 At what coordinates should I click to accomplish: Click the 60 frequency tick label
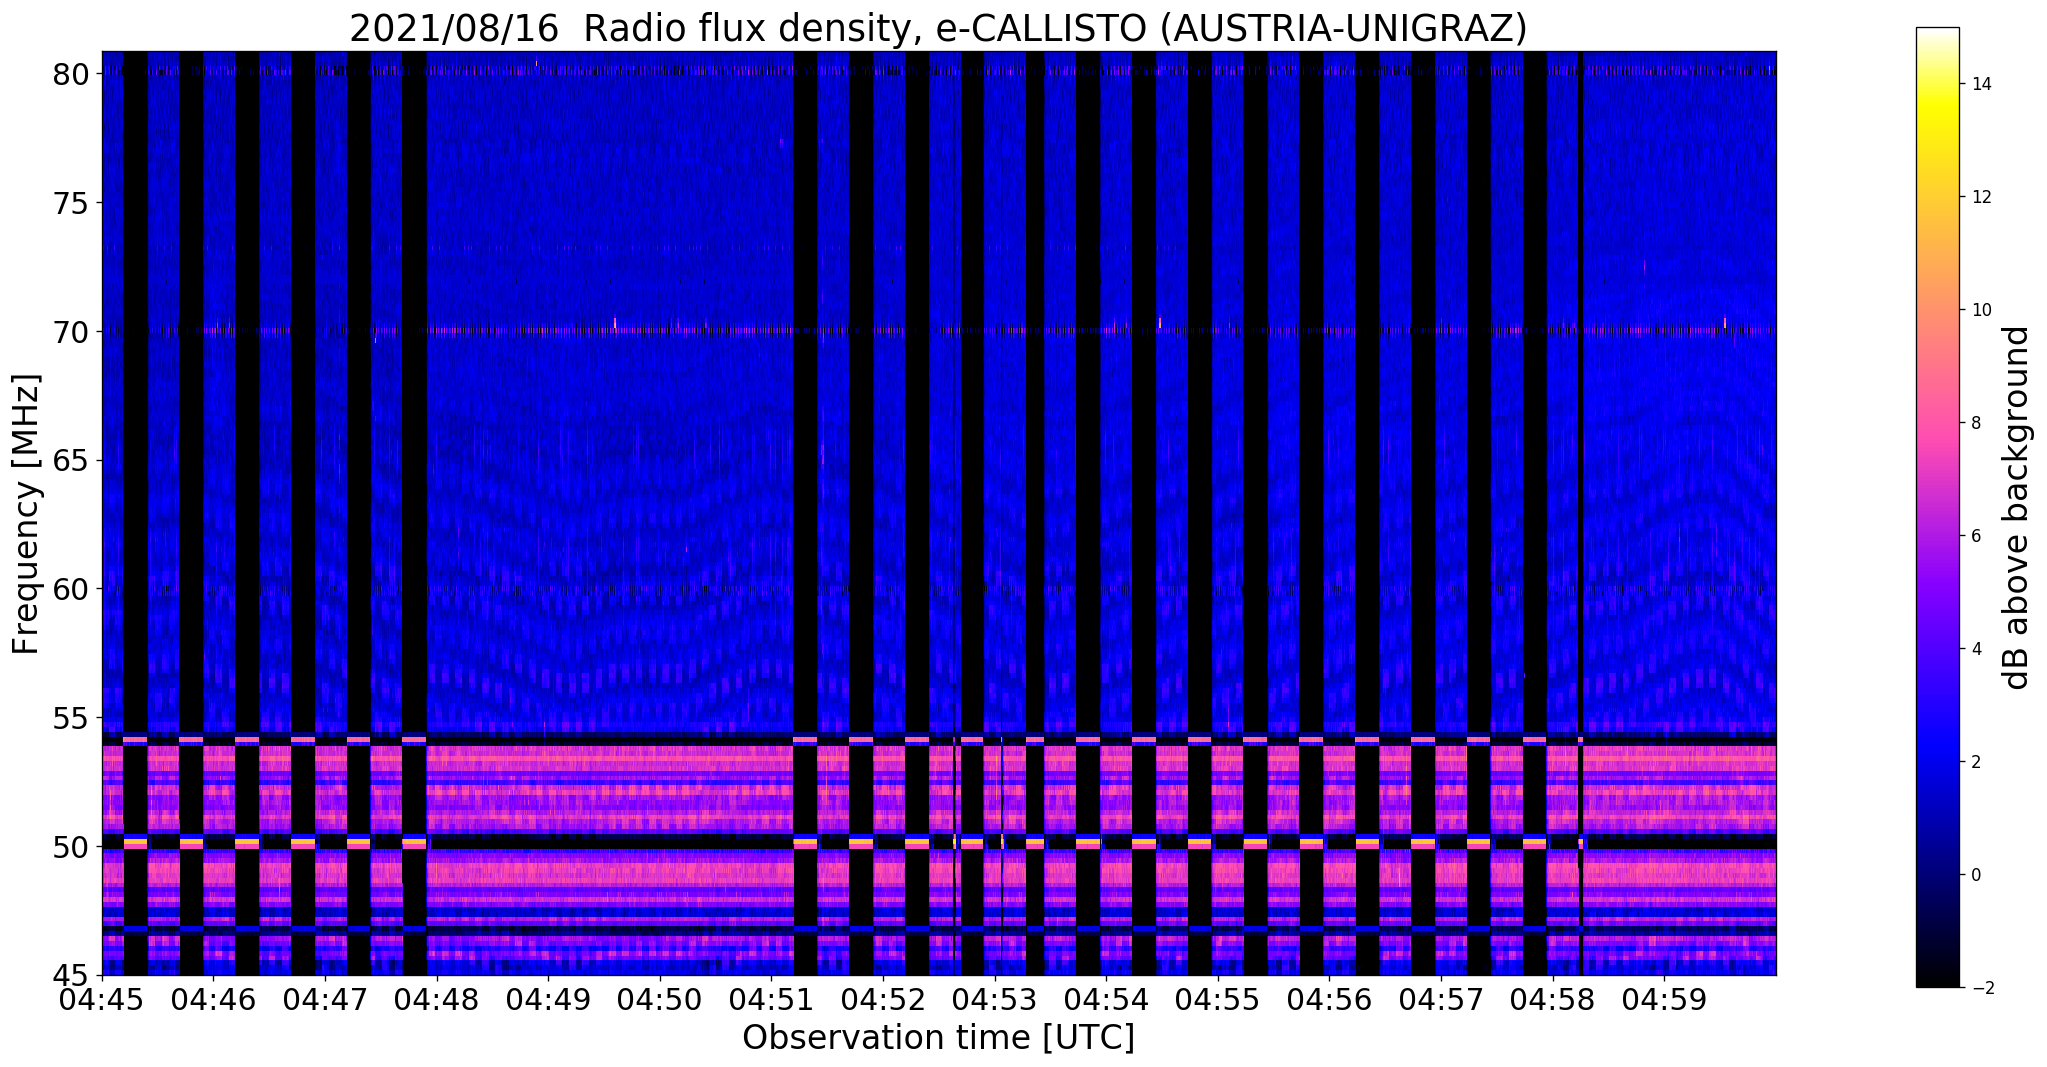72,589
